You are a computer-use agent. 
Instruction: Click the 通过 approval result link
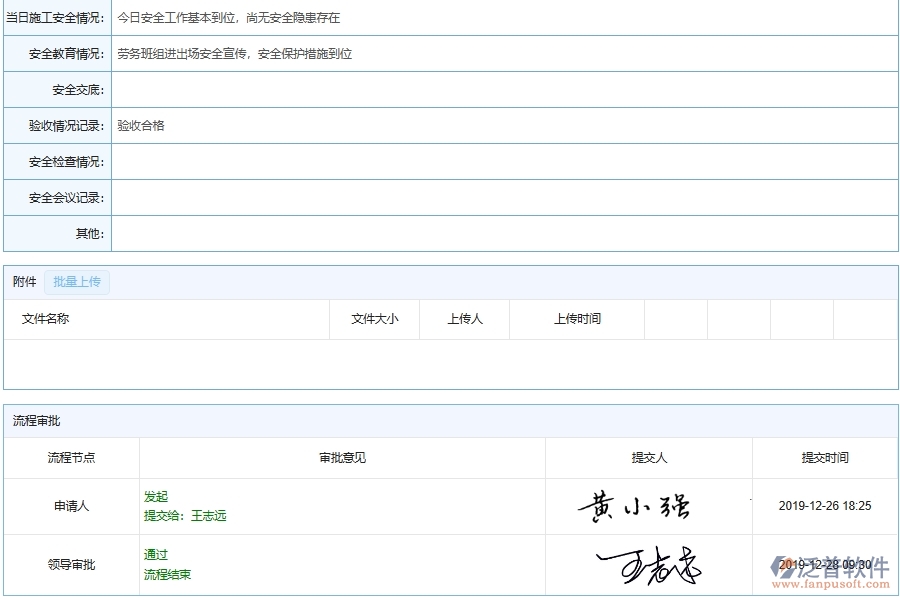coord(156,554)
